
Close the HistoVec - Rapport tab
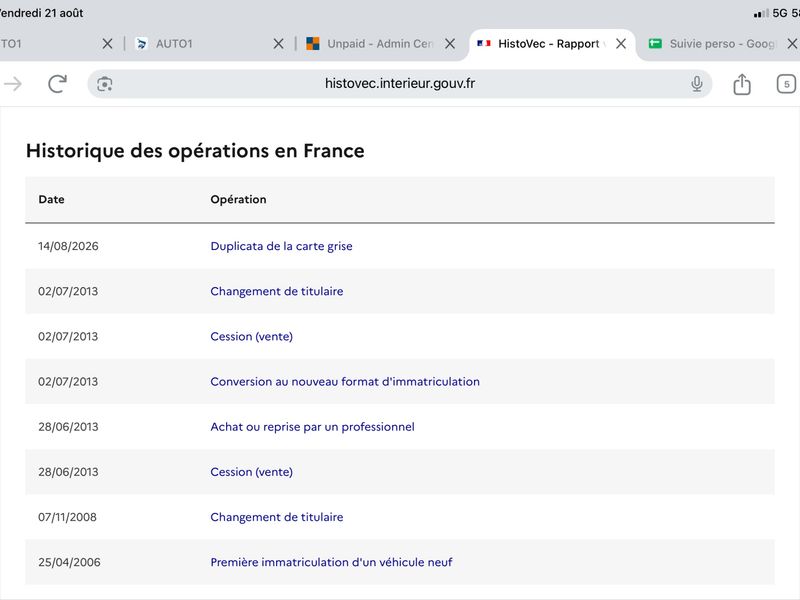[x=621, y=44]
